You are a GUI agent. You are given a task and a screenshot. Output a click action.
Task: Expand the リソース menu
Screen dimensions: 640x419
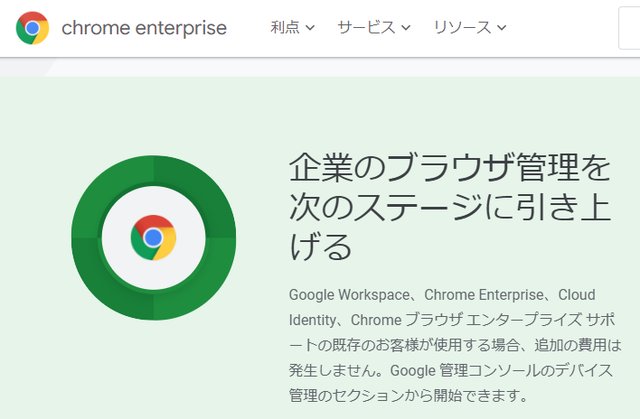tap(470, 28)
